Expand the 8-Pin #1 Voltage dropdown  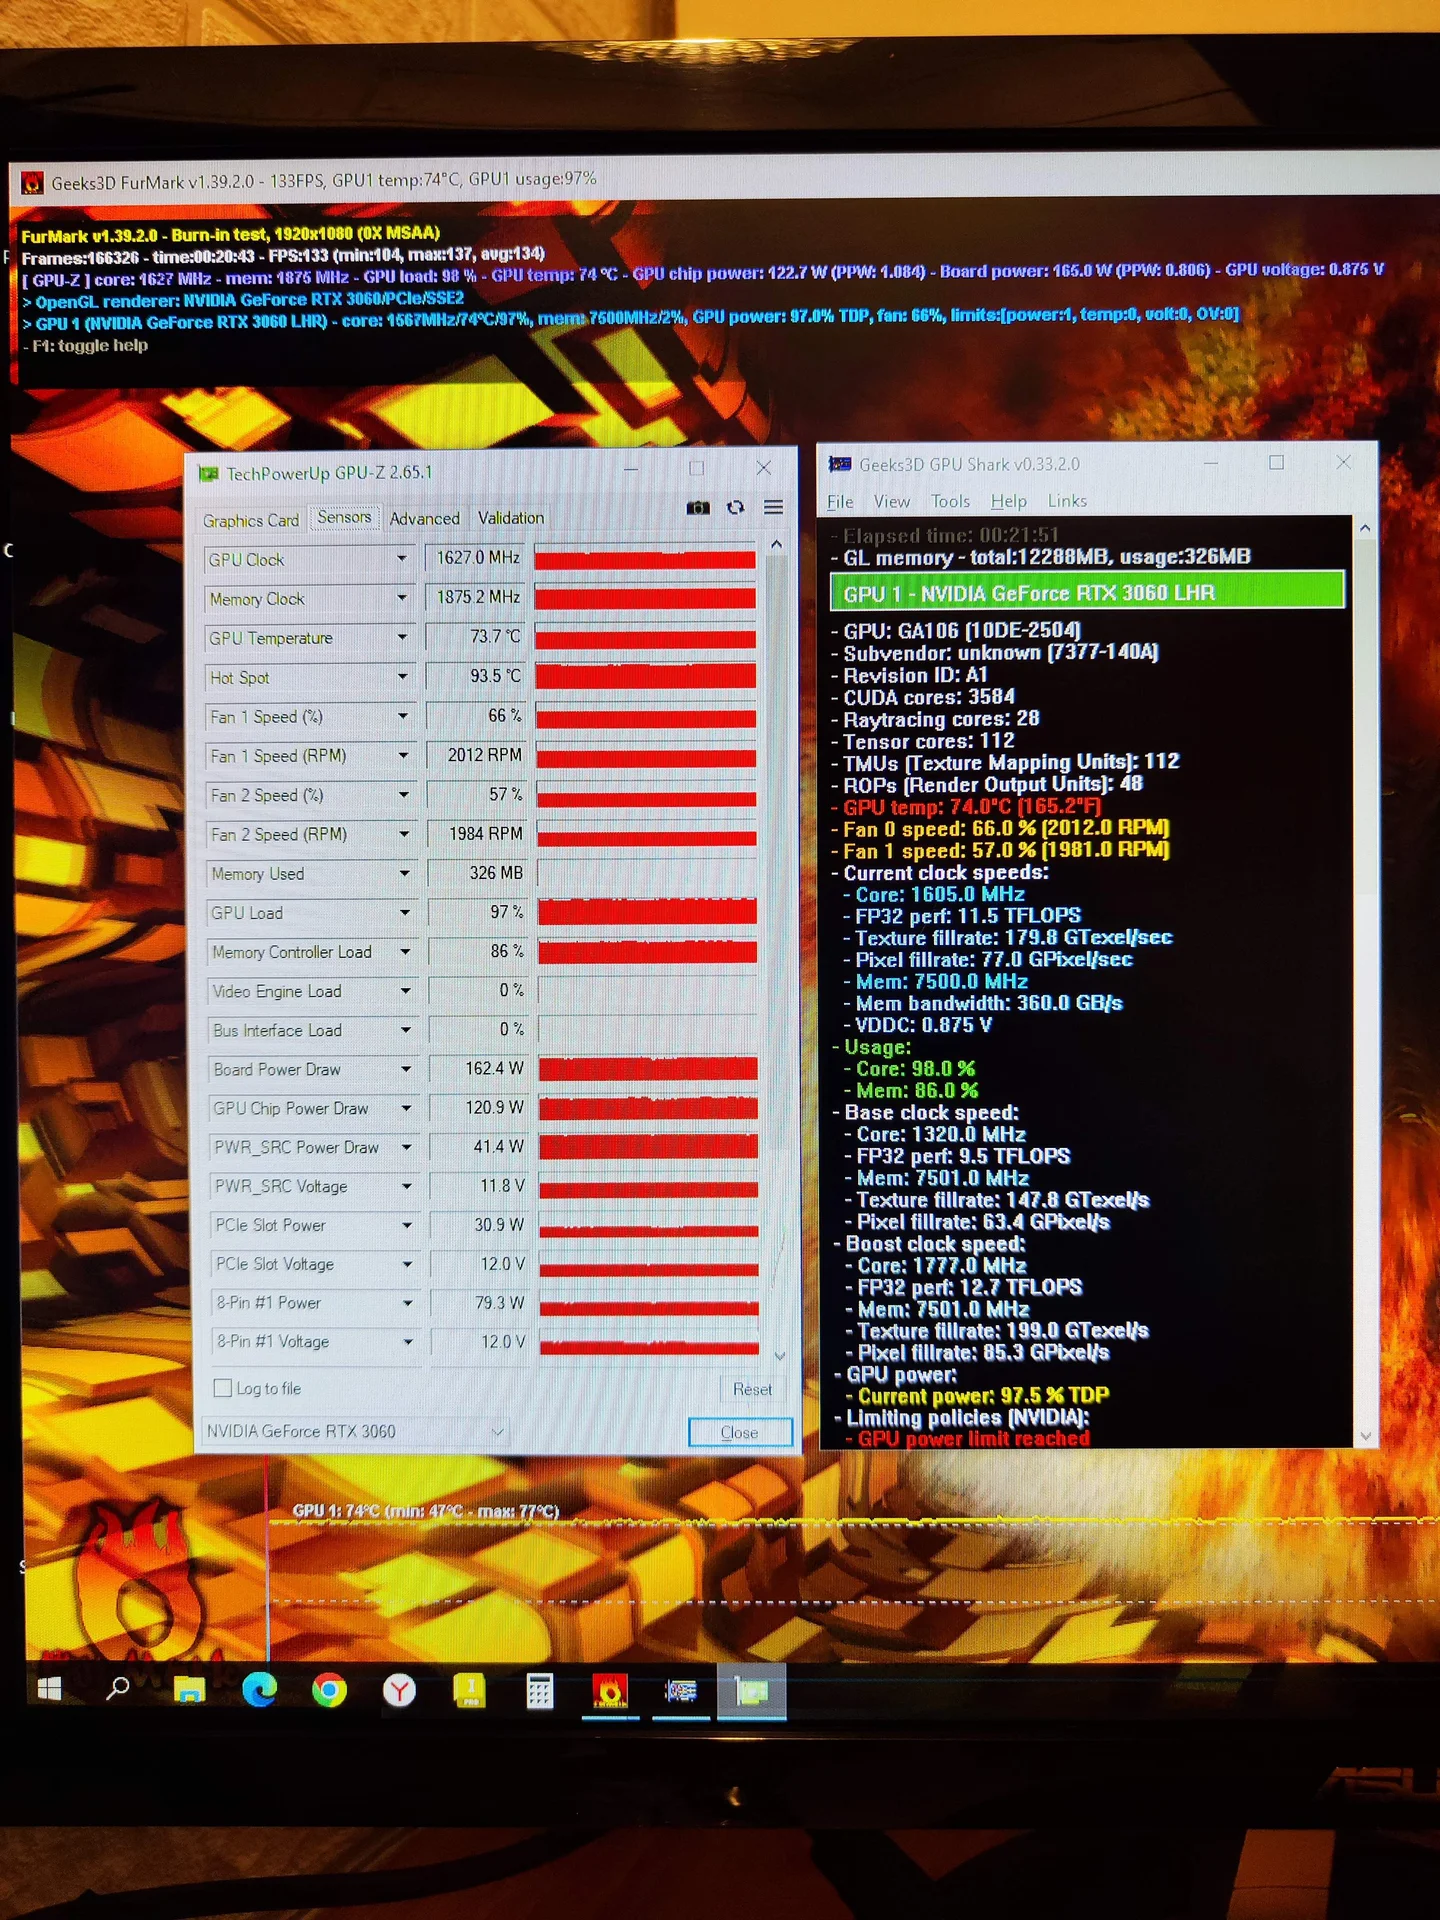pyautogui.click(x=408, y=1342)
